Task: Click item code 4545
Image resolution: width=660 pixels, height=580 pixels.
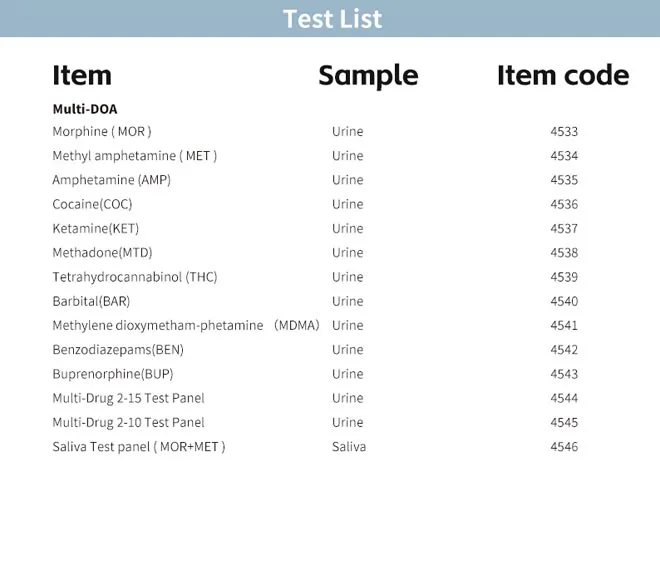Action: (x=564, y=423)
